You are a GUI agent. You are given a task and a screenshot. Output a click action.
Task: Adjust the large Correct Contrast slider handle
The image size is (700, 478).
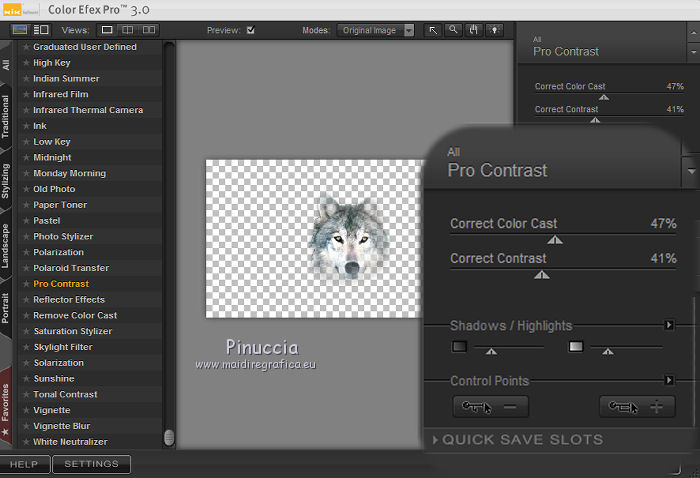(542, 275)
